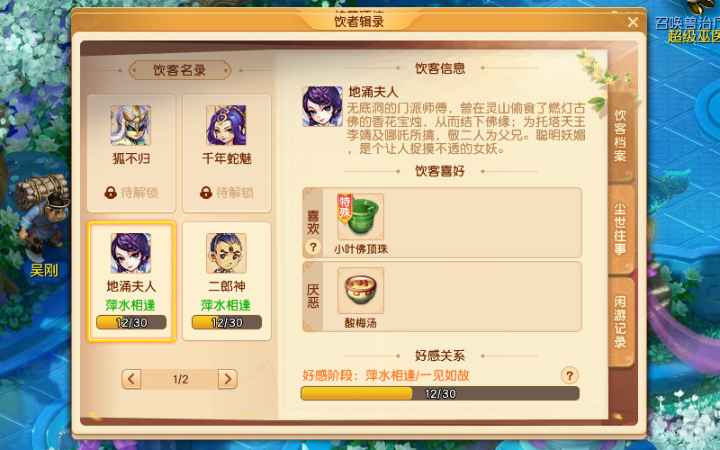Close the 饮者辑录 window
The width and height of the screenshot is (720, 450).
(x=633, y=22)
